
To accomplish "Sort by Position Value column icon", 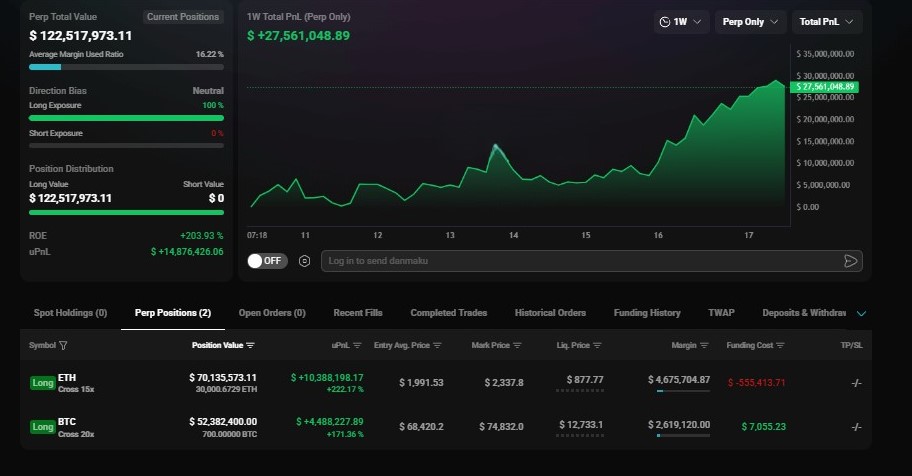I will pyautogui.click(x=250, y=346).
